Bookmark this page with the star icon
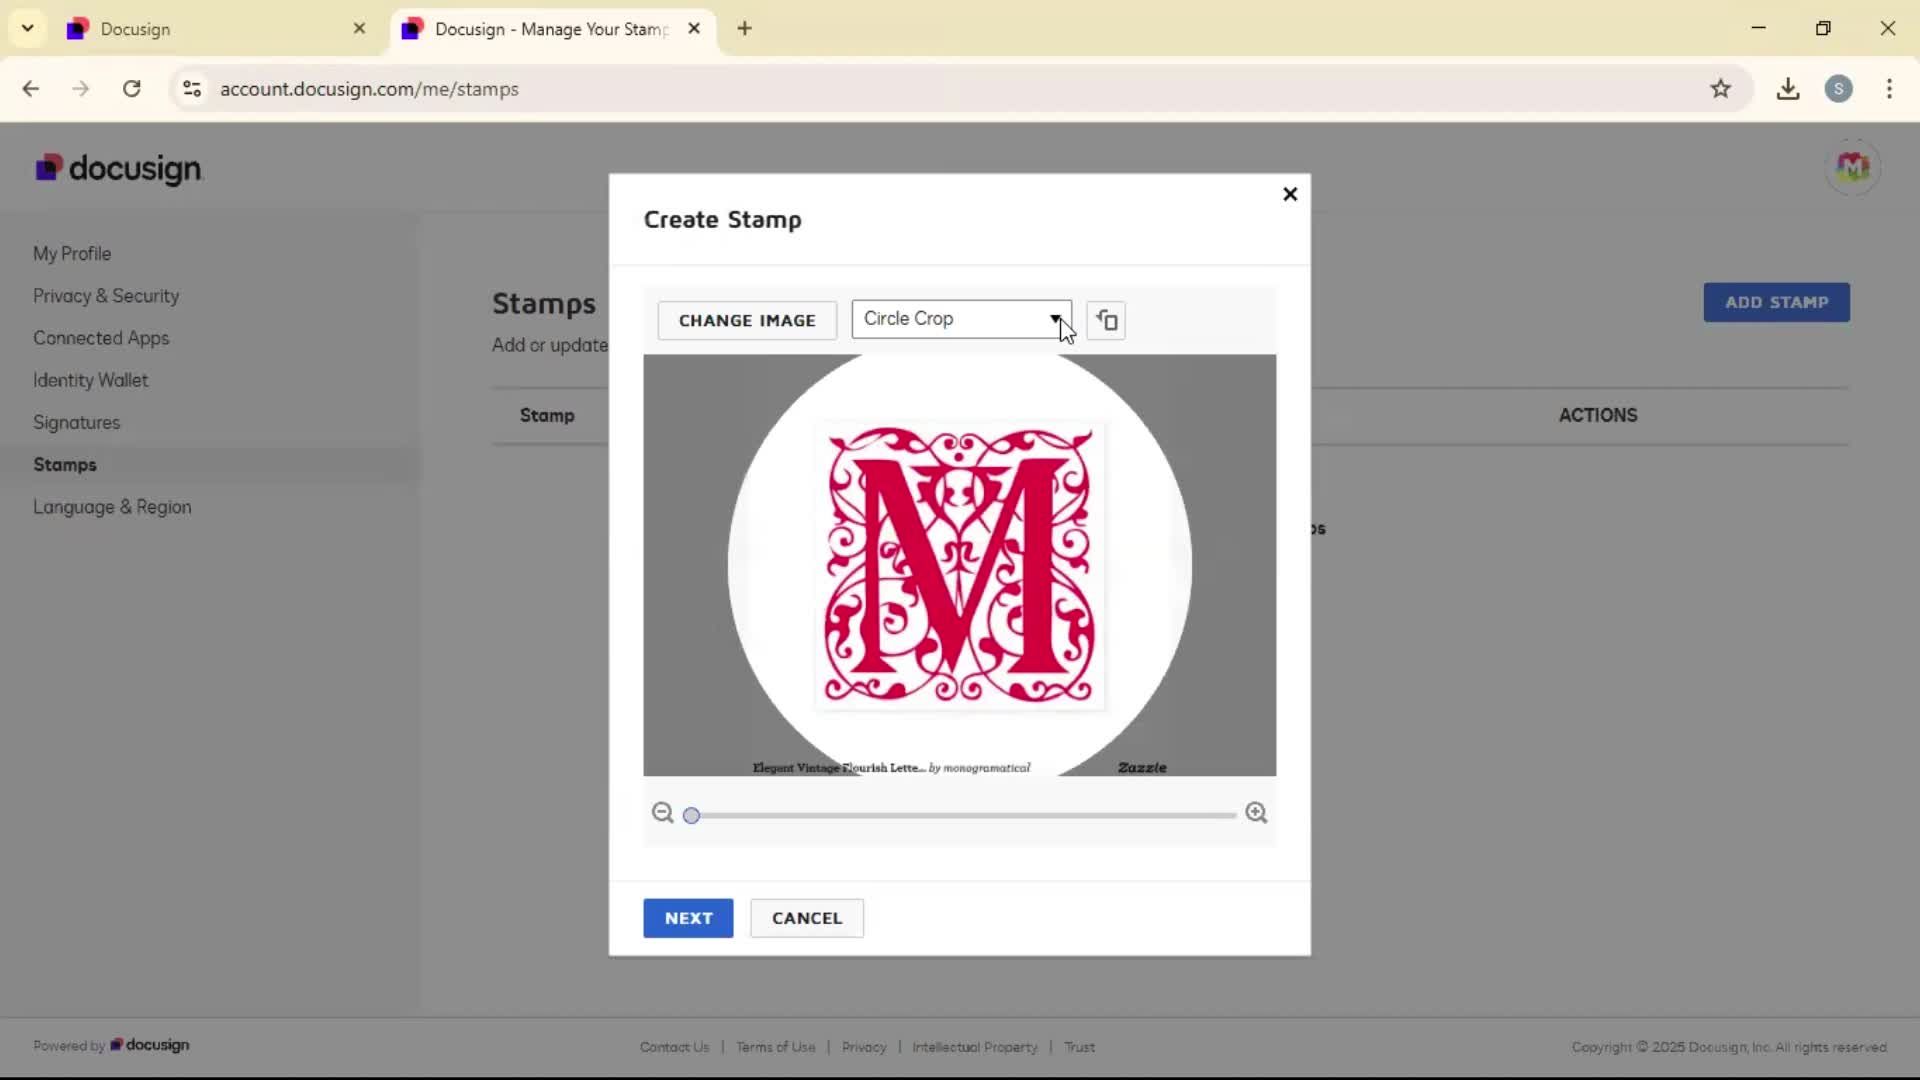Image resolution: width=1920 pixels, height=1080 pixels. pyautogui.click(x=1720, y=89)
